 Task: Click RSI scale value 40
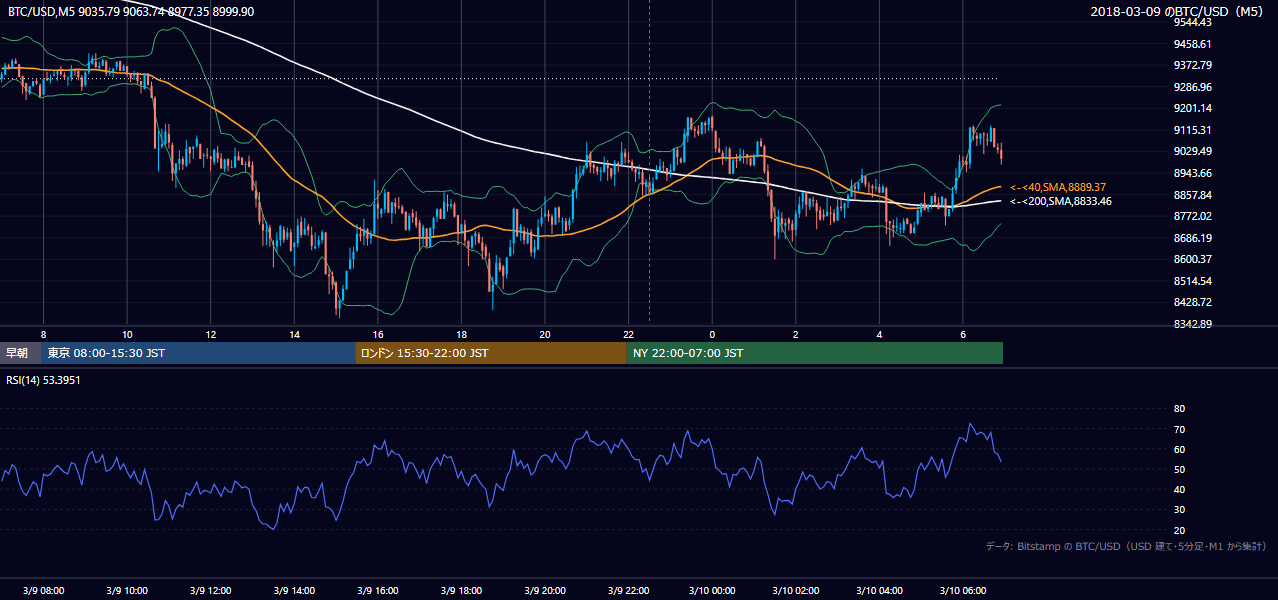pos(1179,489)
